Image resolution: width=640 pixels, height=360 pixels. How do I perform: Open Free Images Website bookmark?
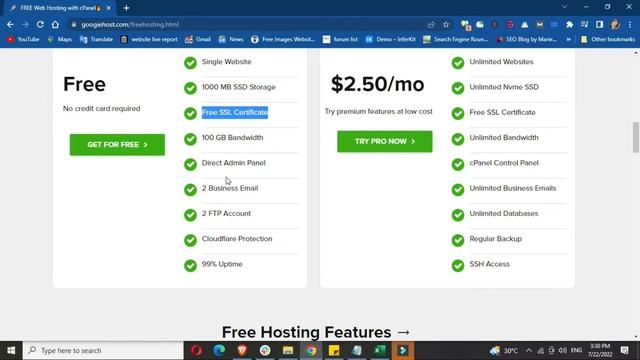click(283, 39)
